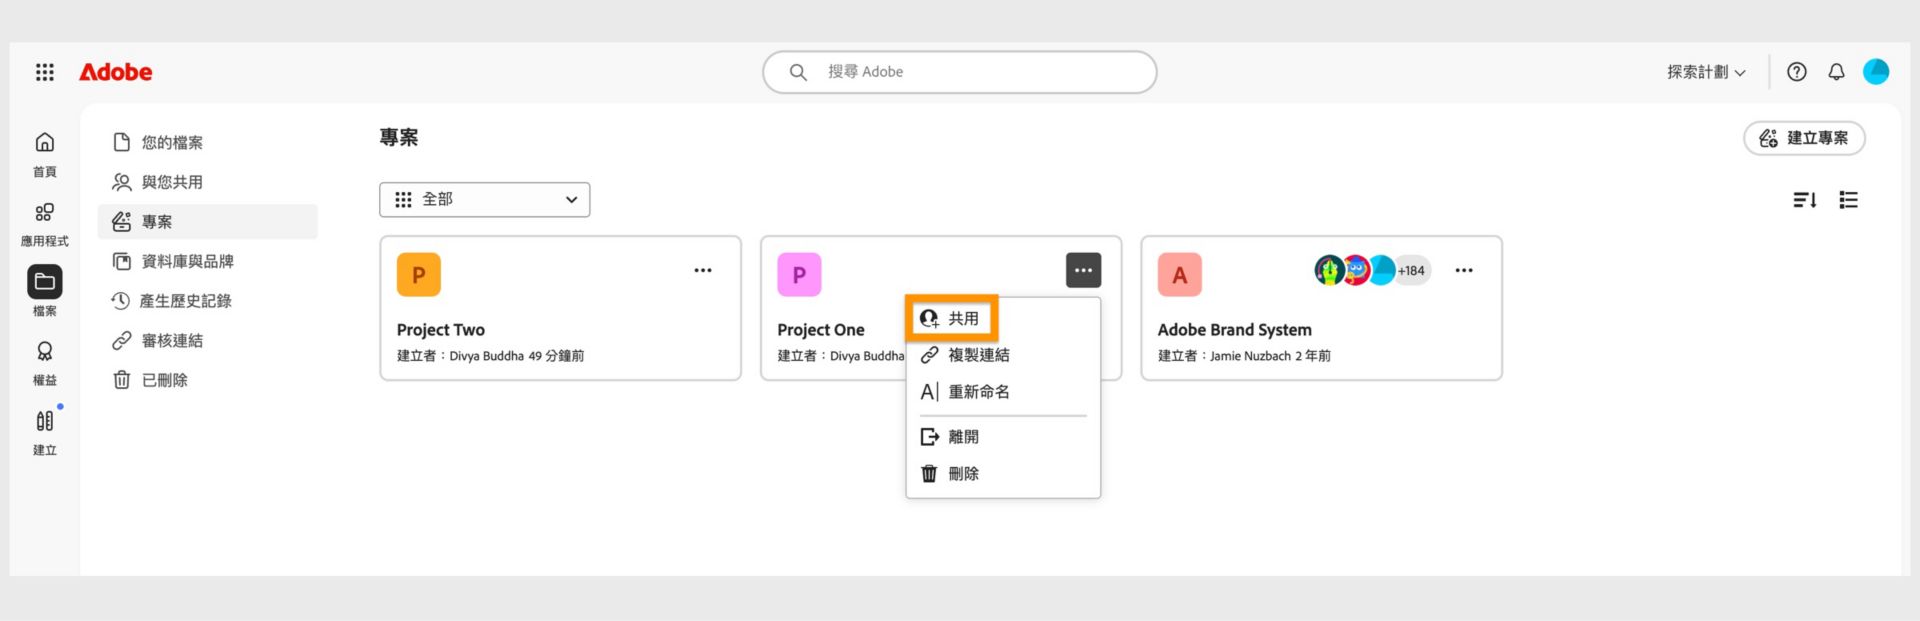Click the first collaborator avatar on Adobe Brand System

[1329, 270]
